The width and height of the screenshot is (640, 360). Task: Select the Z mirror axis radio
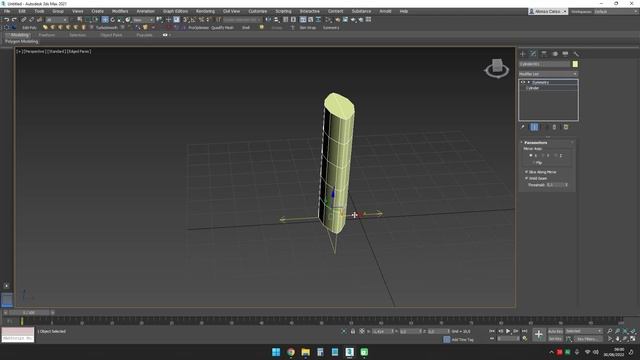point(556,156)
